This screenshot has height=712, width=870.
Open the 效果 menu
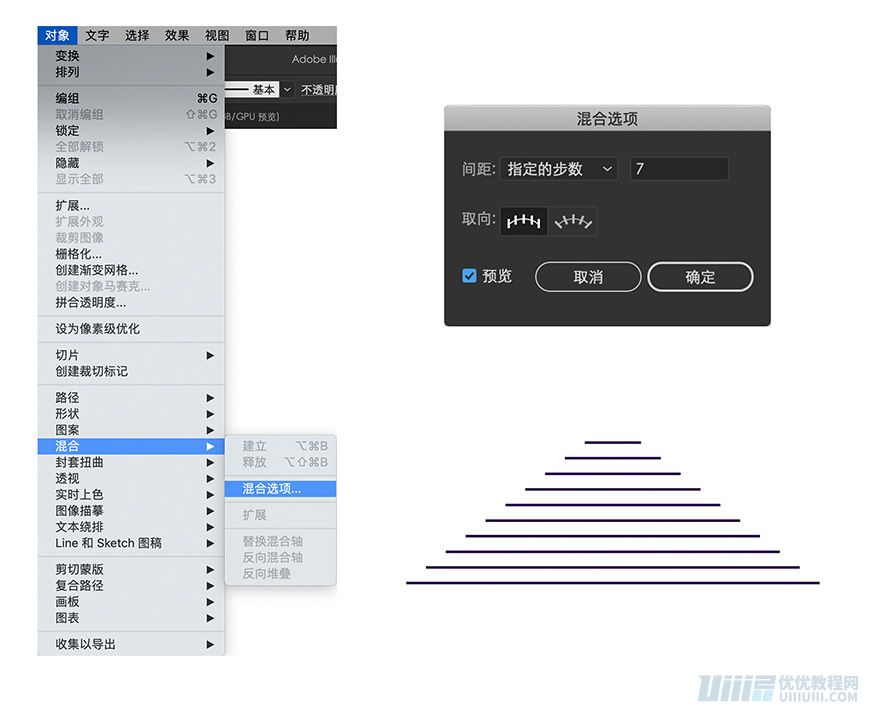(177, 36)
